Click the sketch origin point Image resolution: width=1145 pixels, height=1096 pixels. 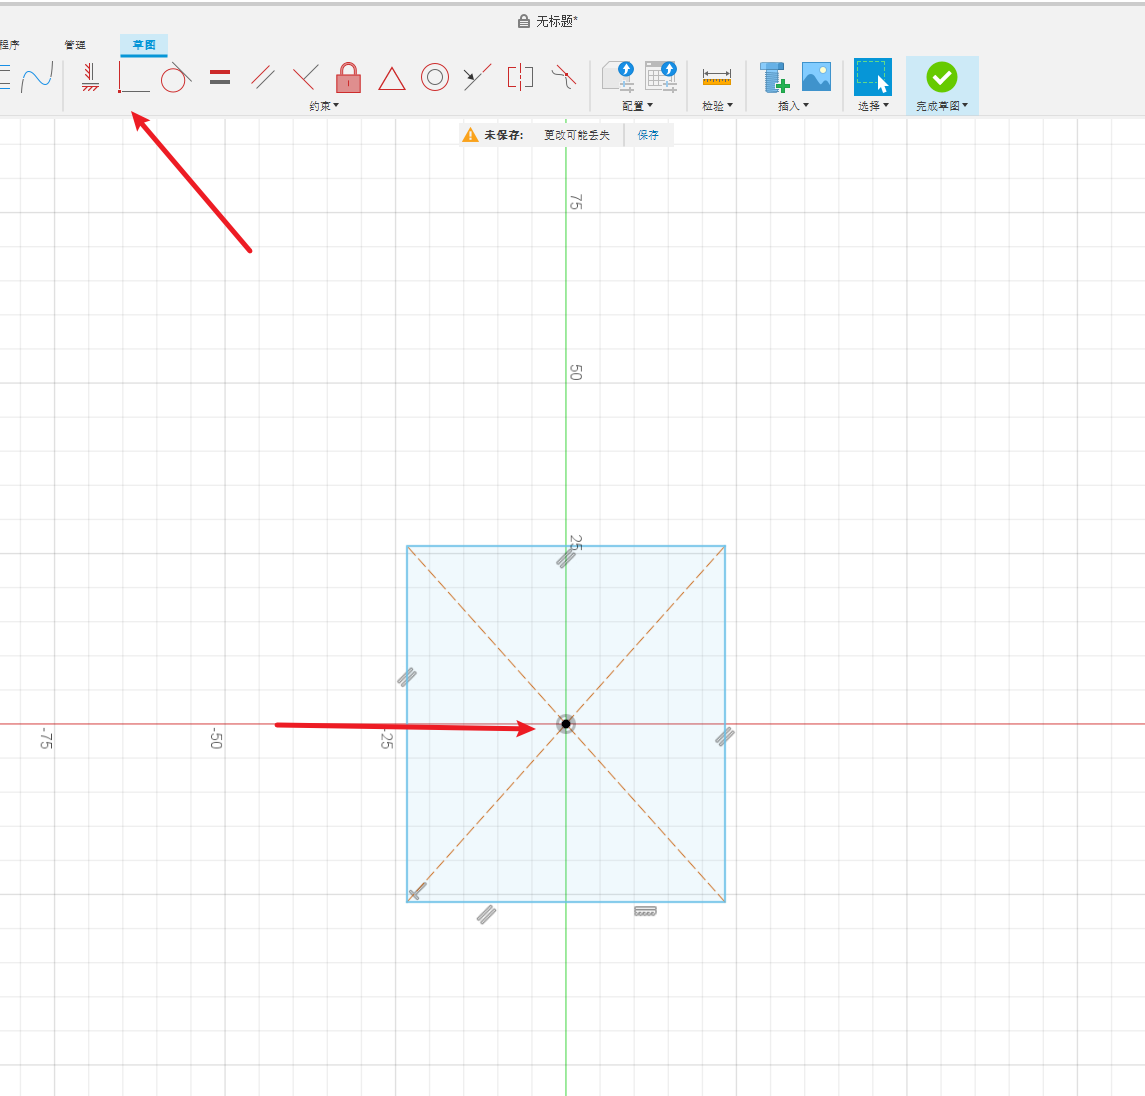(x=566, y=723)
